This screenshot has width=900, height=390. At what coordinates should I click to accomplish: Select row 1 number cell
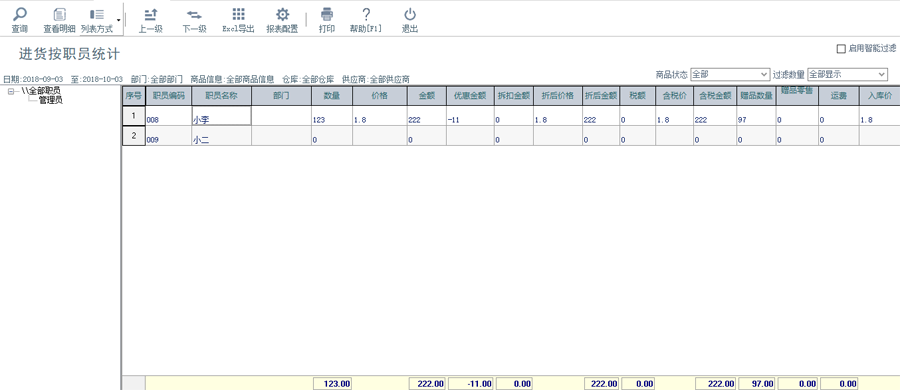(133, 115)
